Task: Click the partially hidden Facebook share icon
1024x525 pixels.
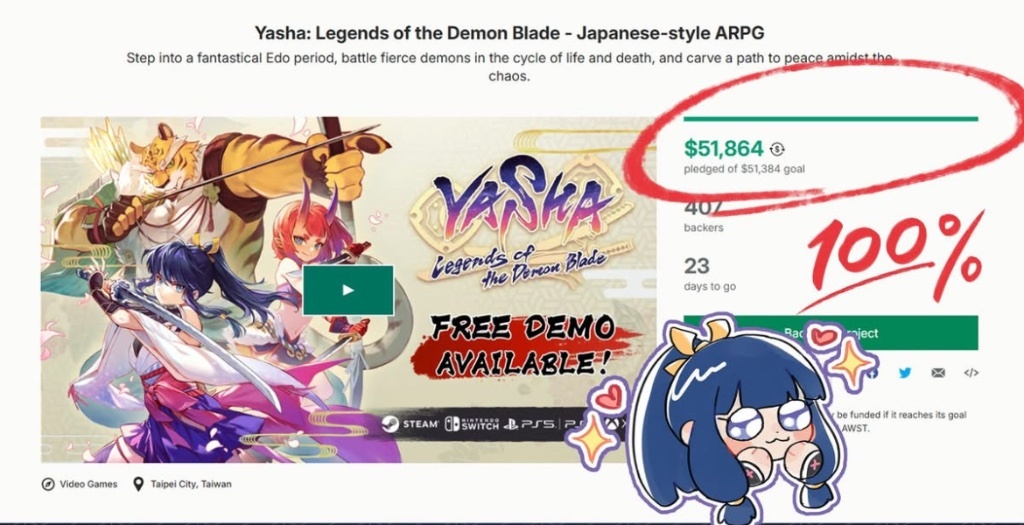Action: [x=873, y=373]
